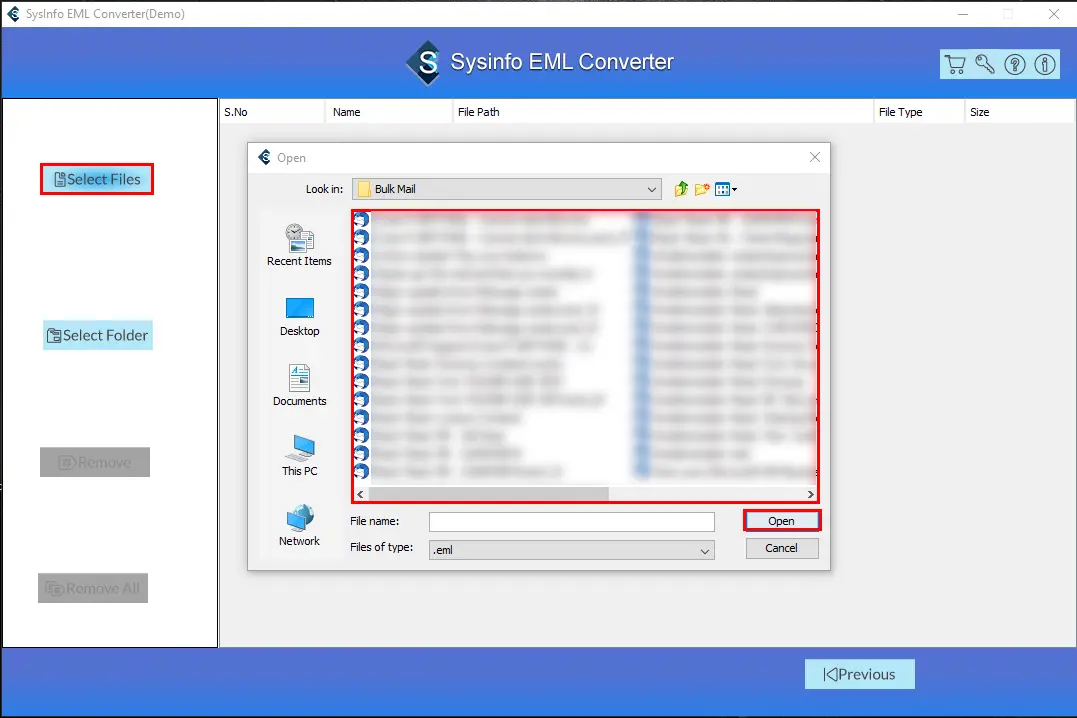This screenshot has height=718, width=1077.
Task: Click the Cancel button in dialog
Action: [782, 548]
